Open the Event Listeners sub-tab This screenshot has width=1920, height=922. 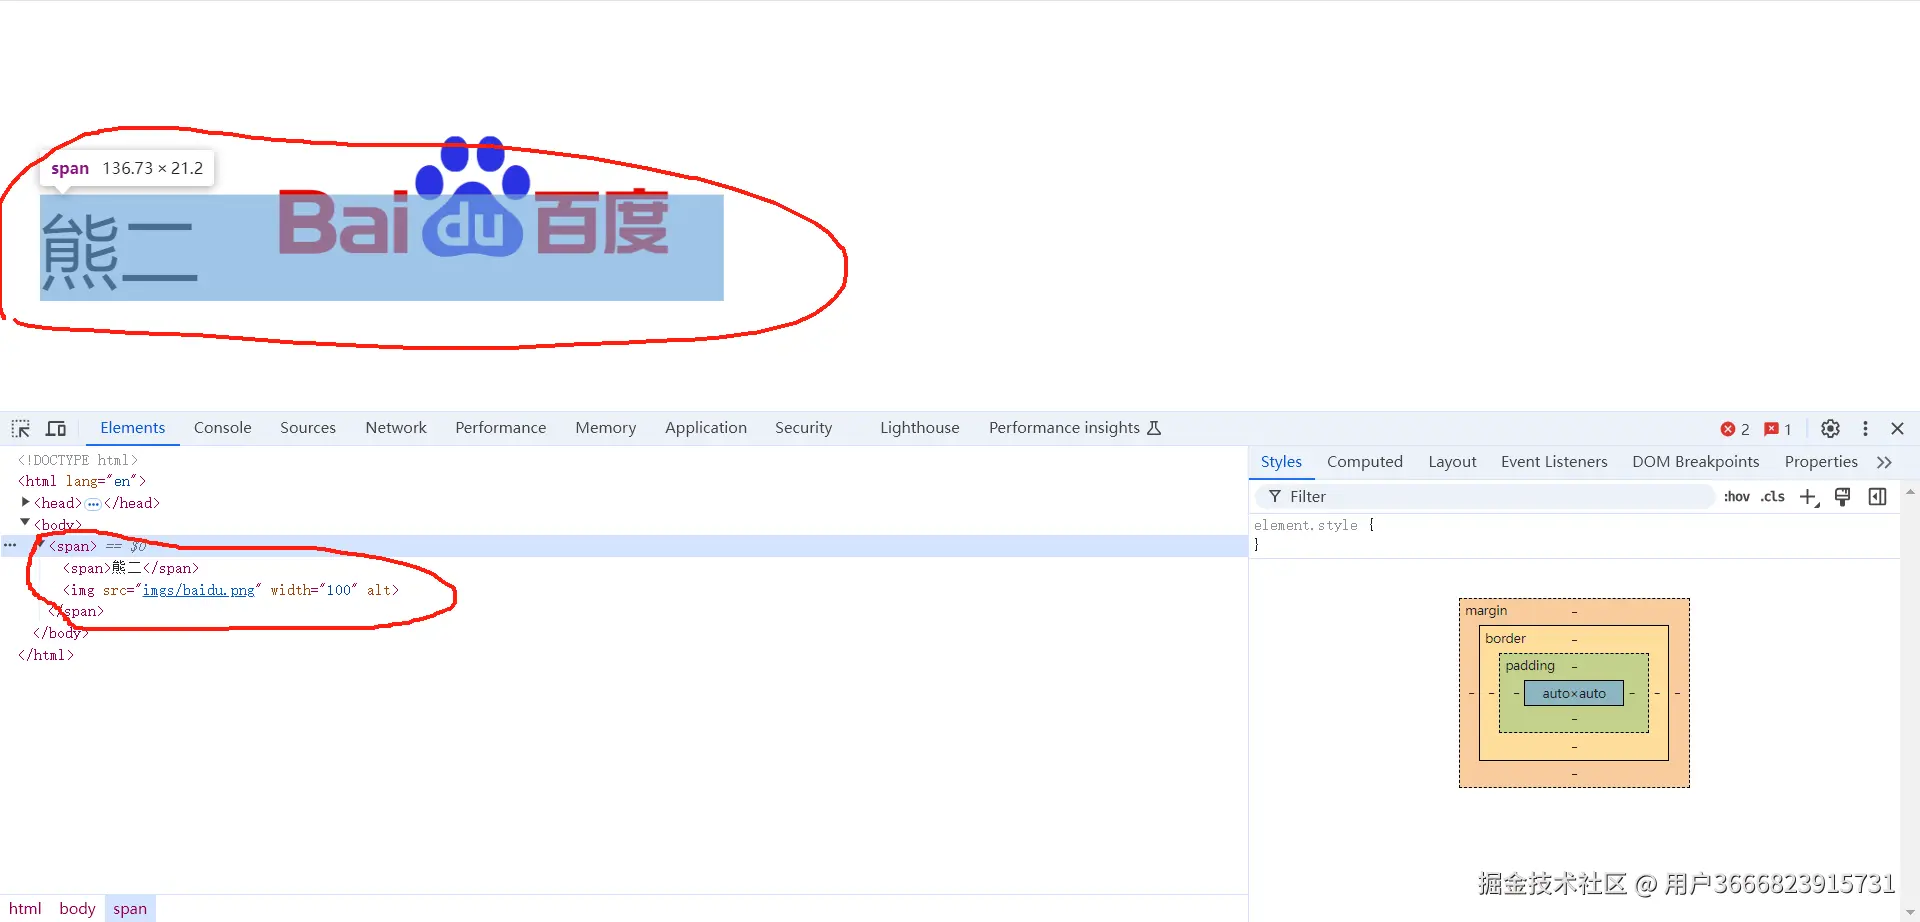tap(1554, 462)
